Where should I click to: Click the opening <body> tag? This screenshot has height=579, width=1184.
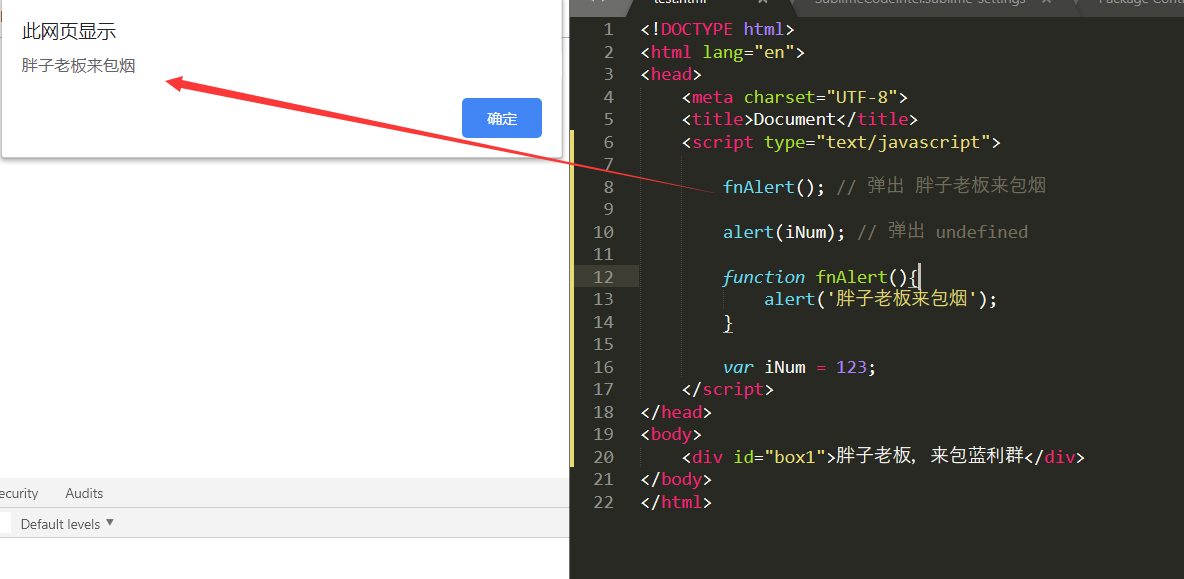click(x=671, y=435)
